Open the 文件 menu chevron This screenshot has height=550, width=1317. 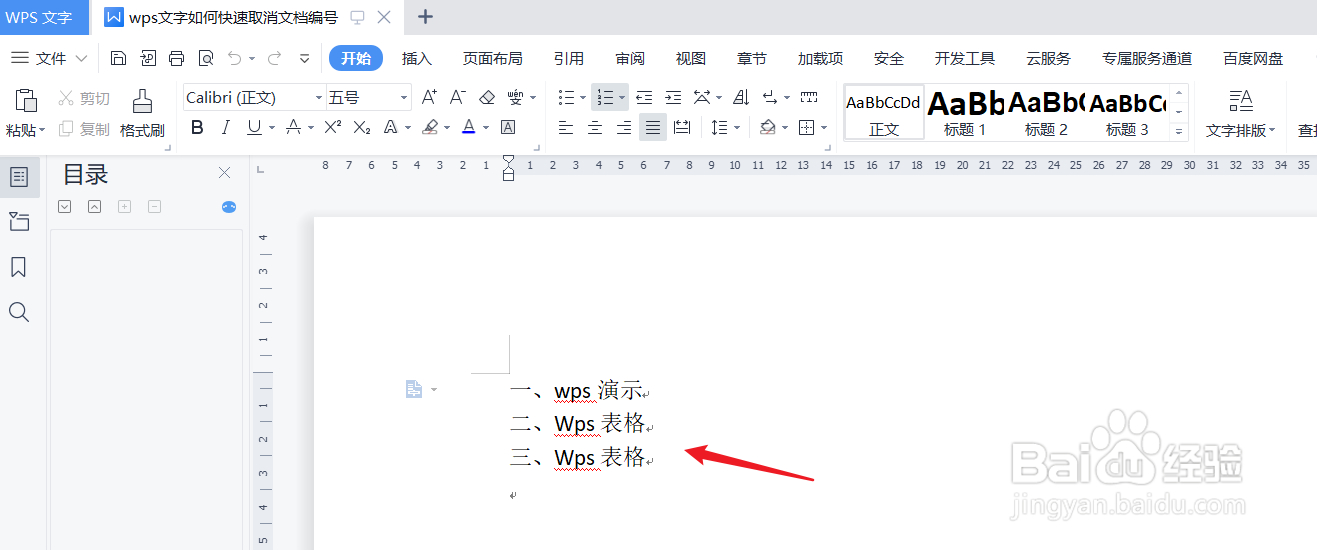click(81, 58)
